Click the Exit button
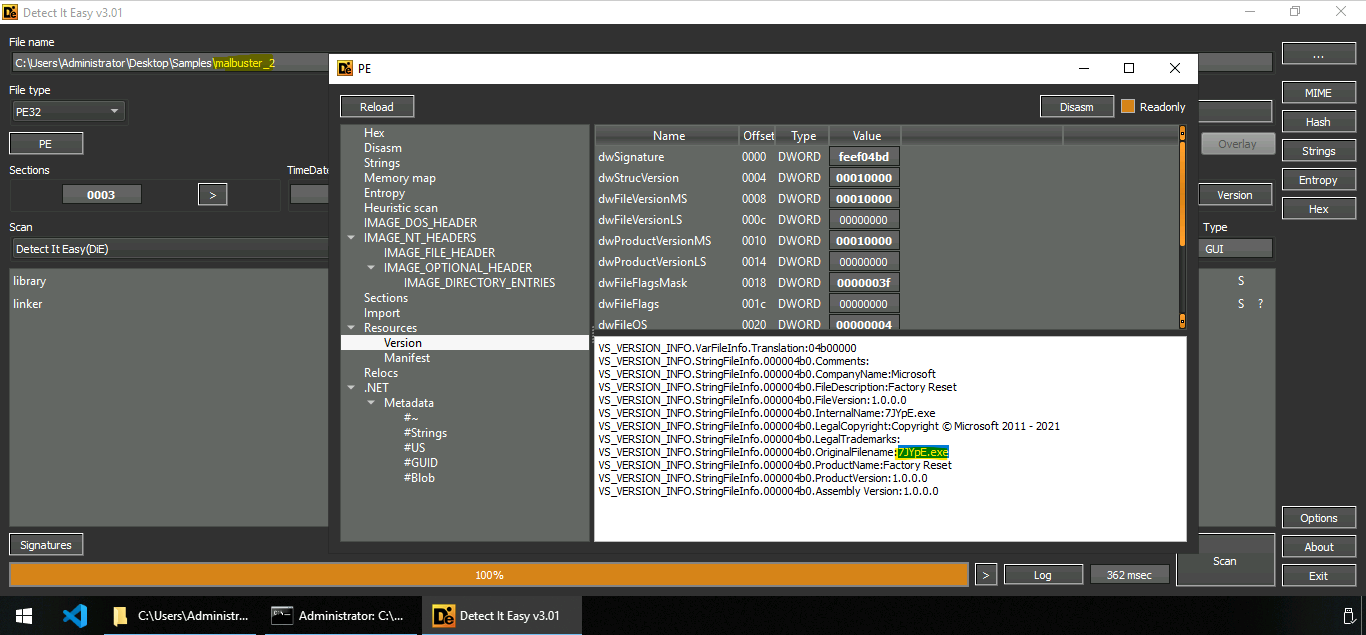This screenshot has height=635, width=1366. coord(1318,576)
